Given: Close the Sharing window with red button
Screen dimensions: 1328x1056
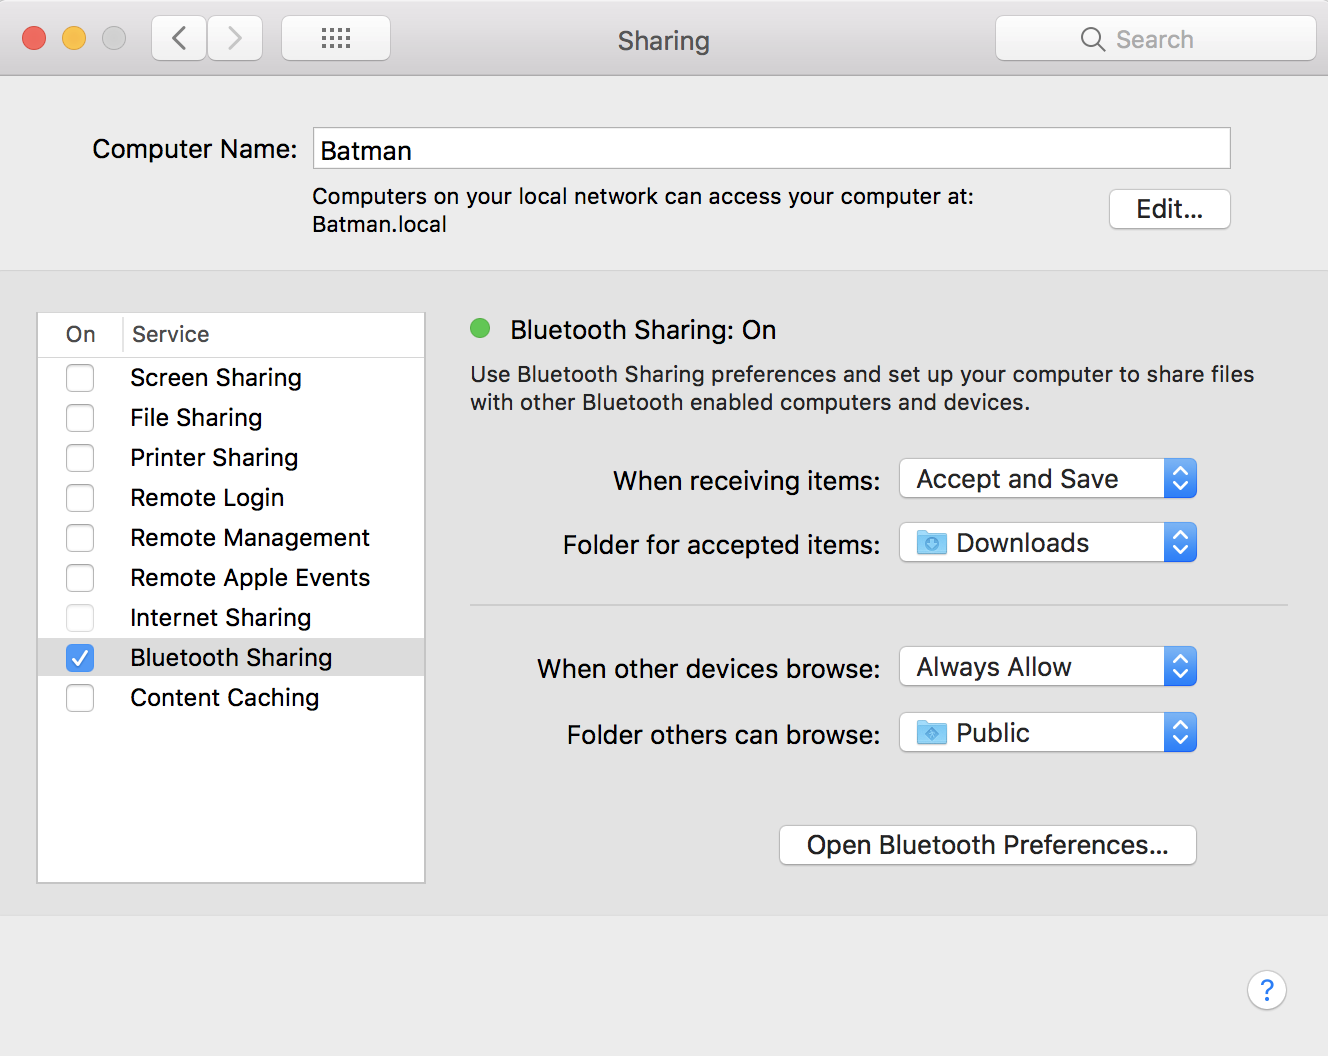Looking at the screenshot, I should tap(34, 38).
